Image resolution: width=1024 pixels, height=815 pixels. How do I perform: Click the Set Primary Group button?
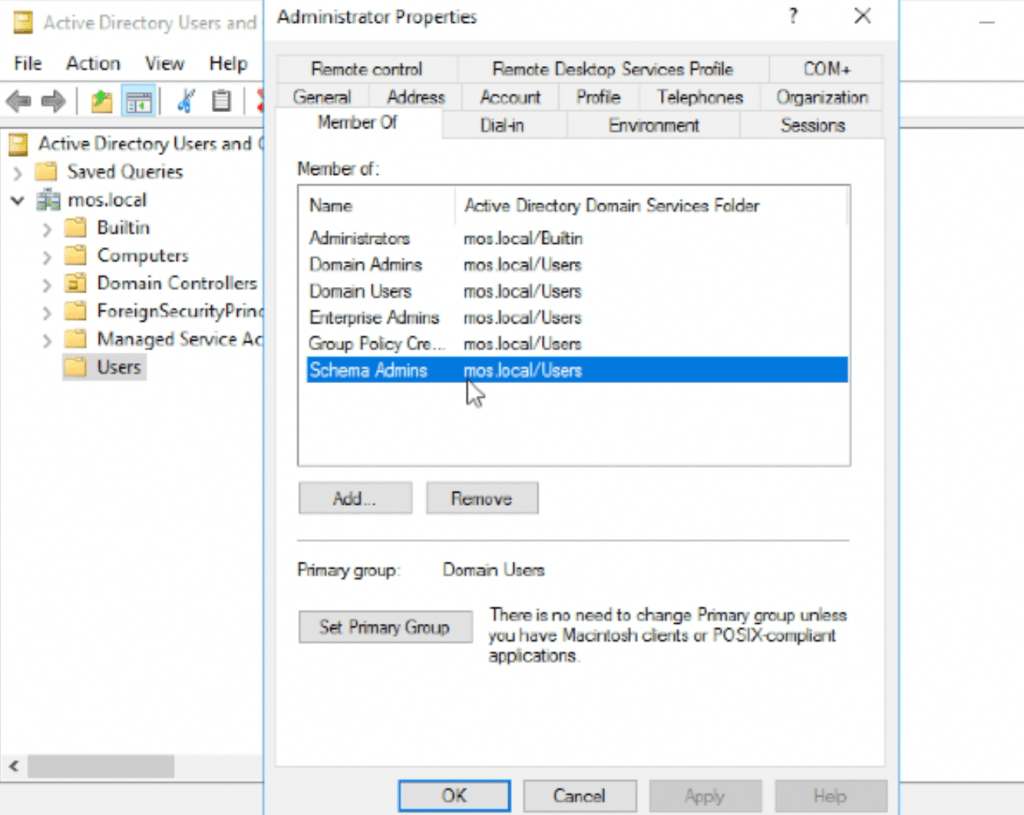[x=385, y=627]
